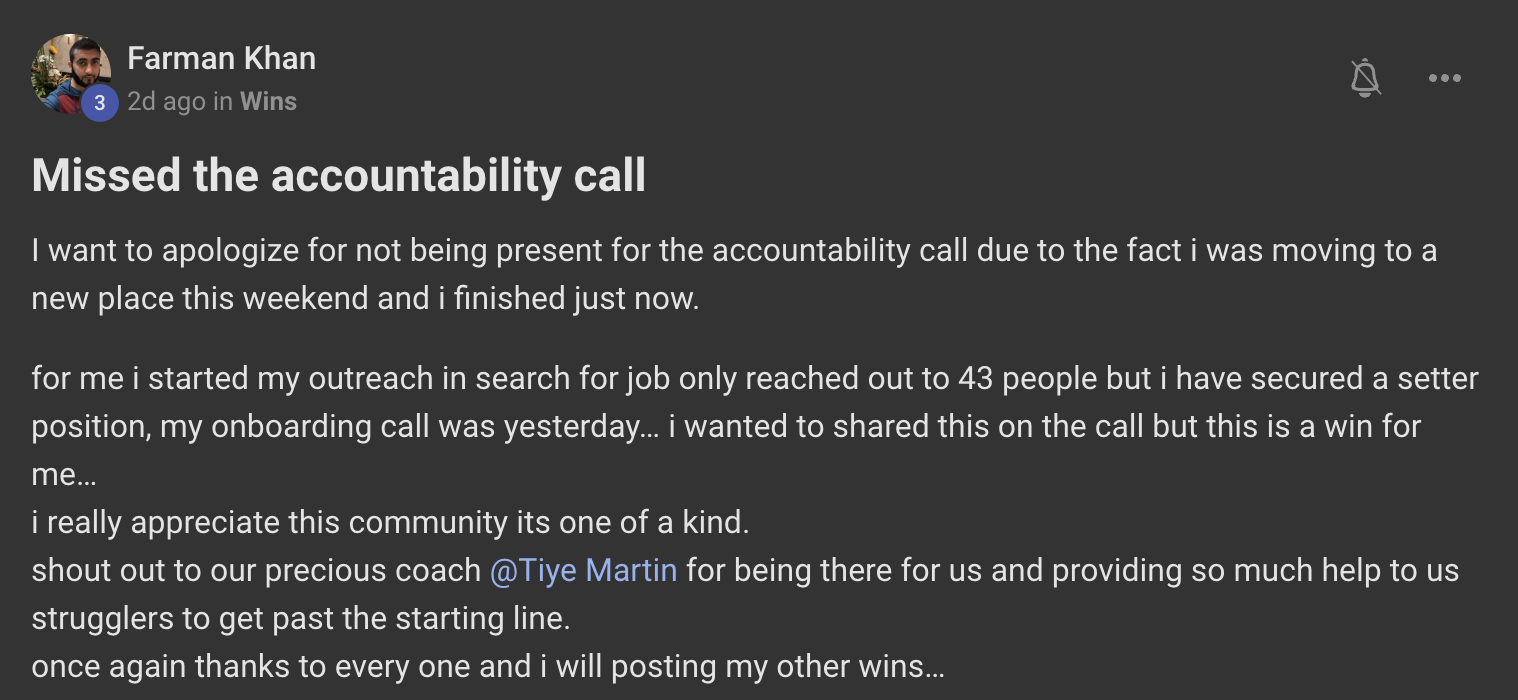Click the word "in" before Wins
The image size is (1518, 700).
coord(223,101)
